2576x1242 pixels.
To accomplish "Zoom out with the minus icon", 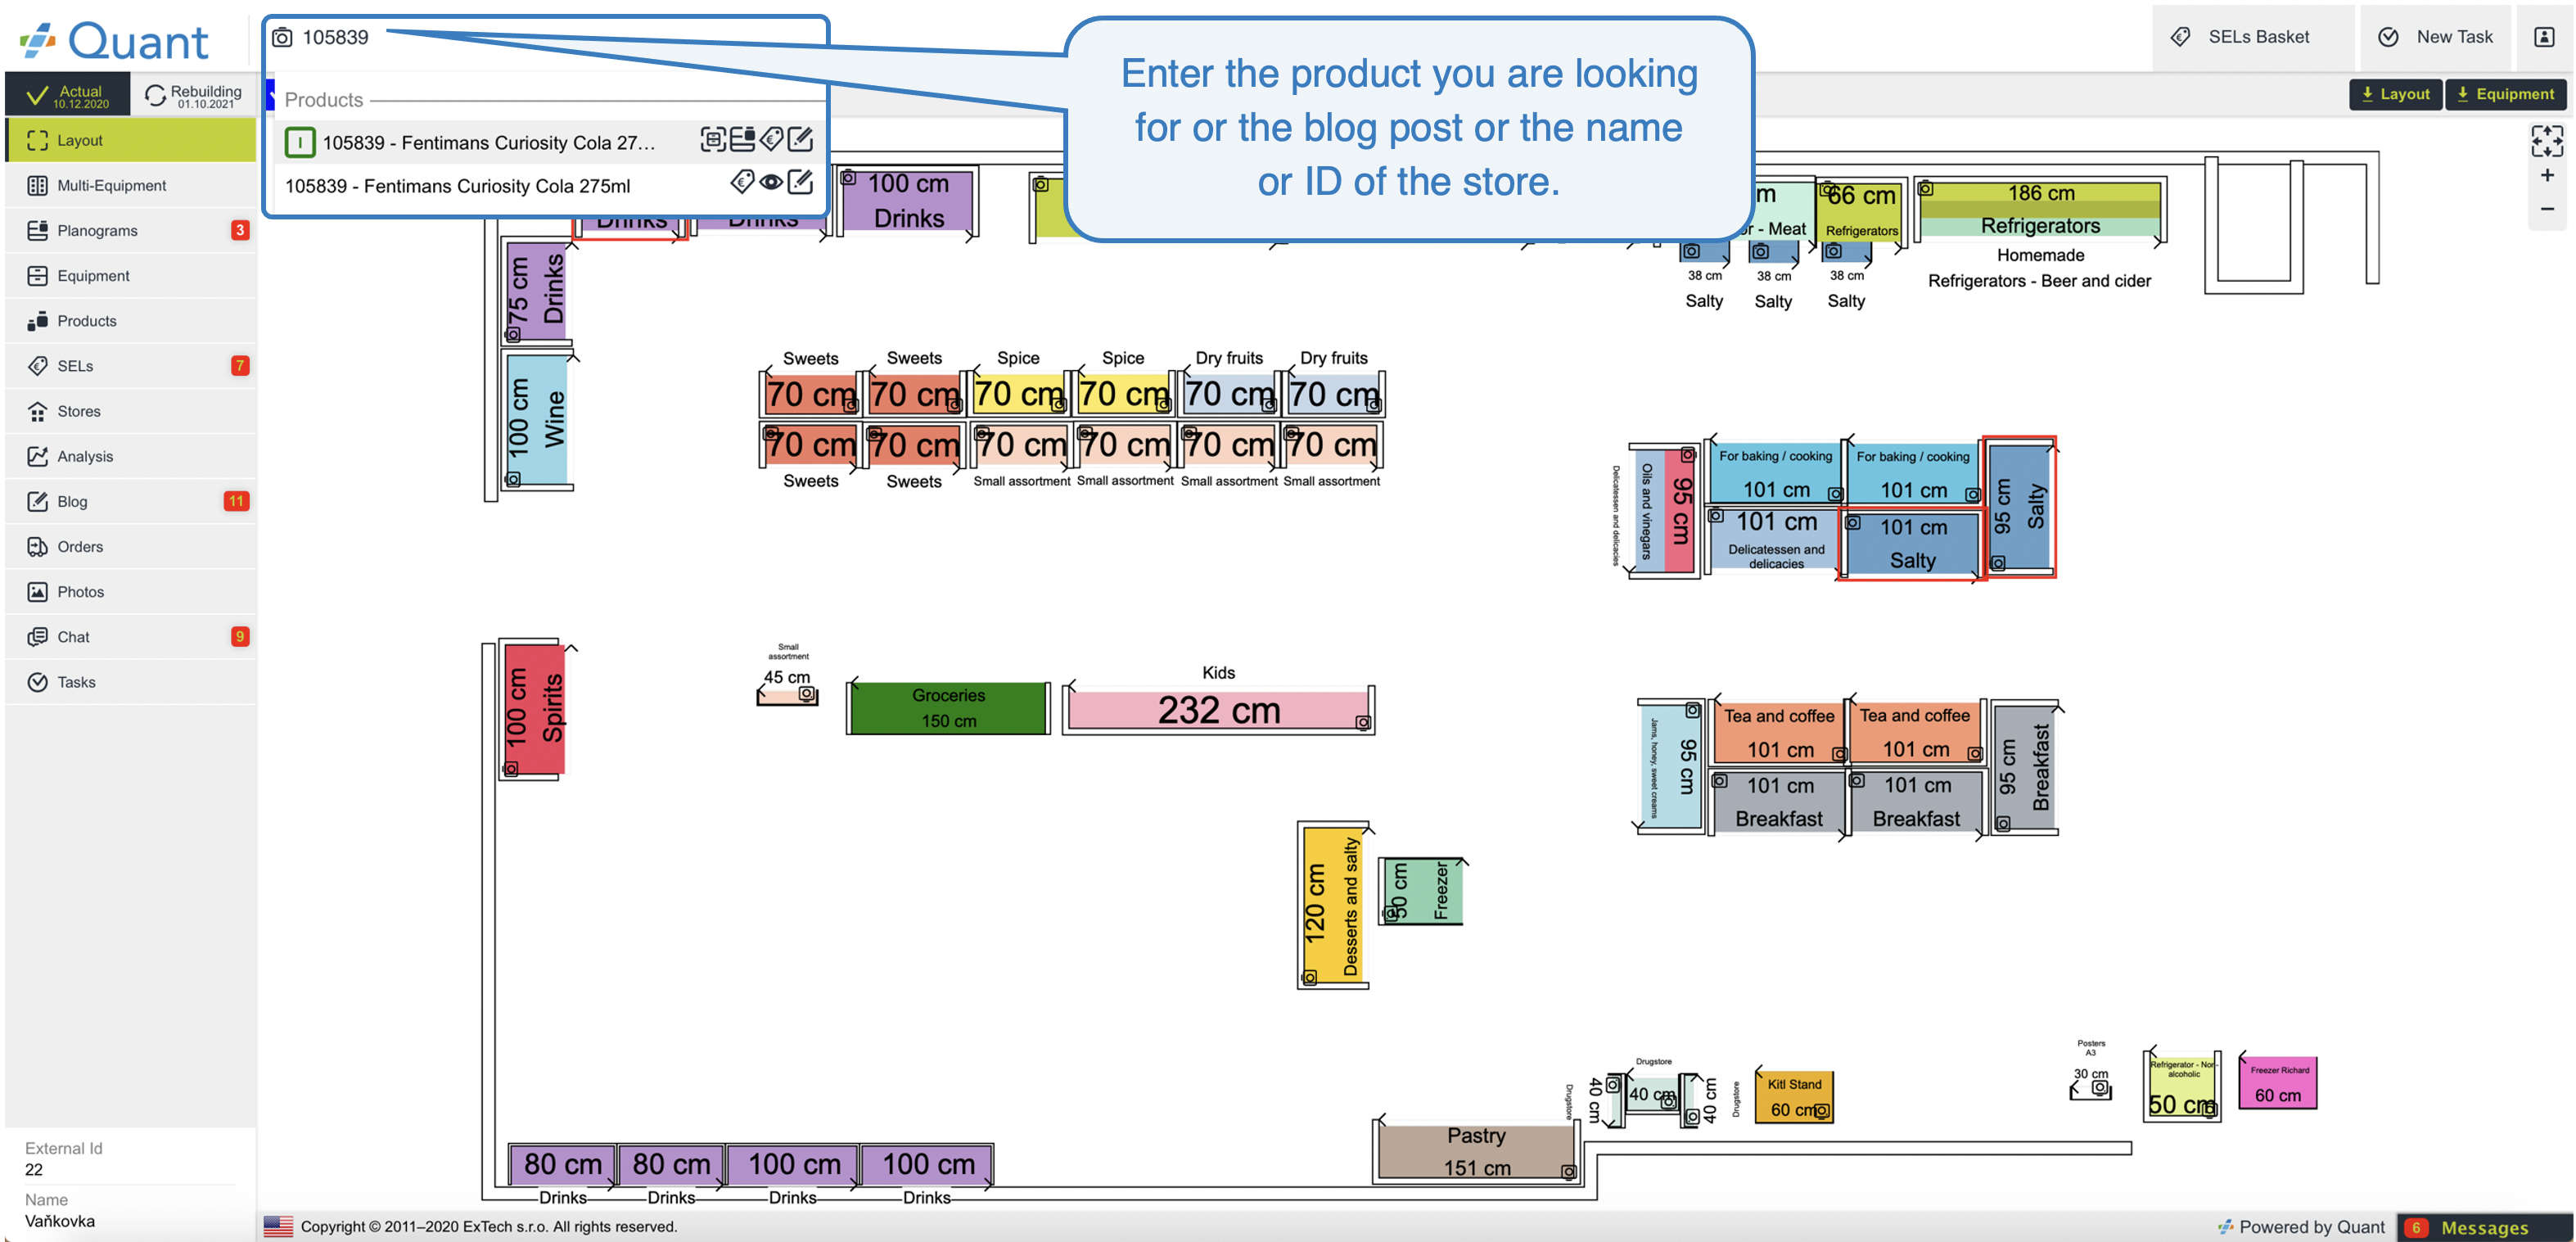I will pos(2547,209).
